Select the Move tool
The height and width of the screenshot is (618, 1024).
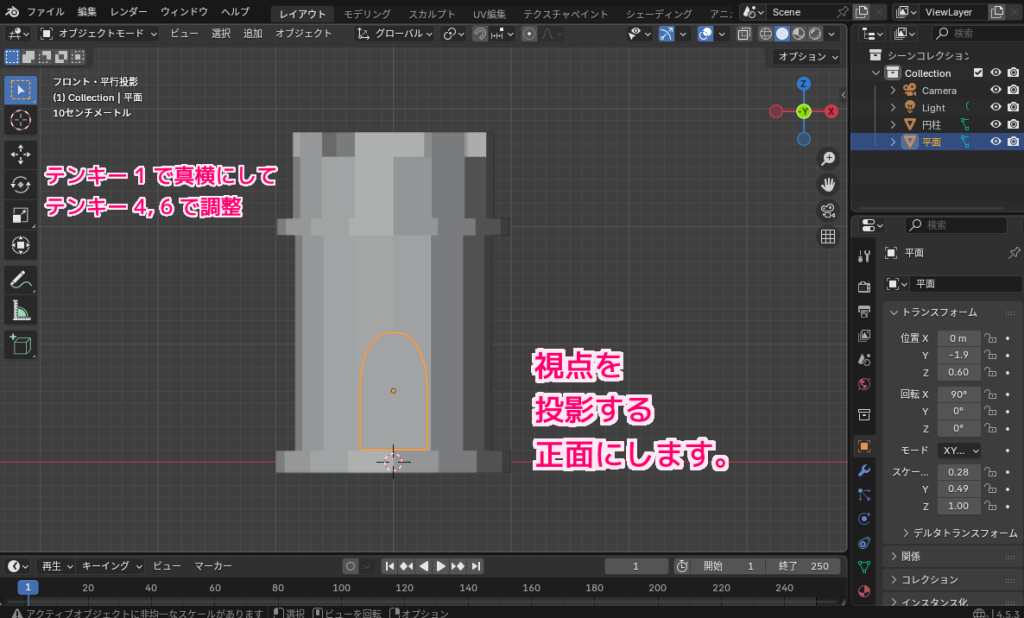20,155
